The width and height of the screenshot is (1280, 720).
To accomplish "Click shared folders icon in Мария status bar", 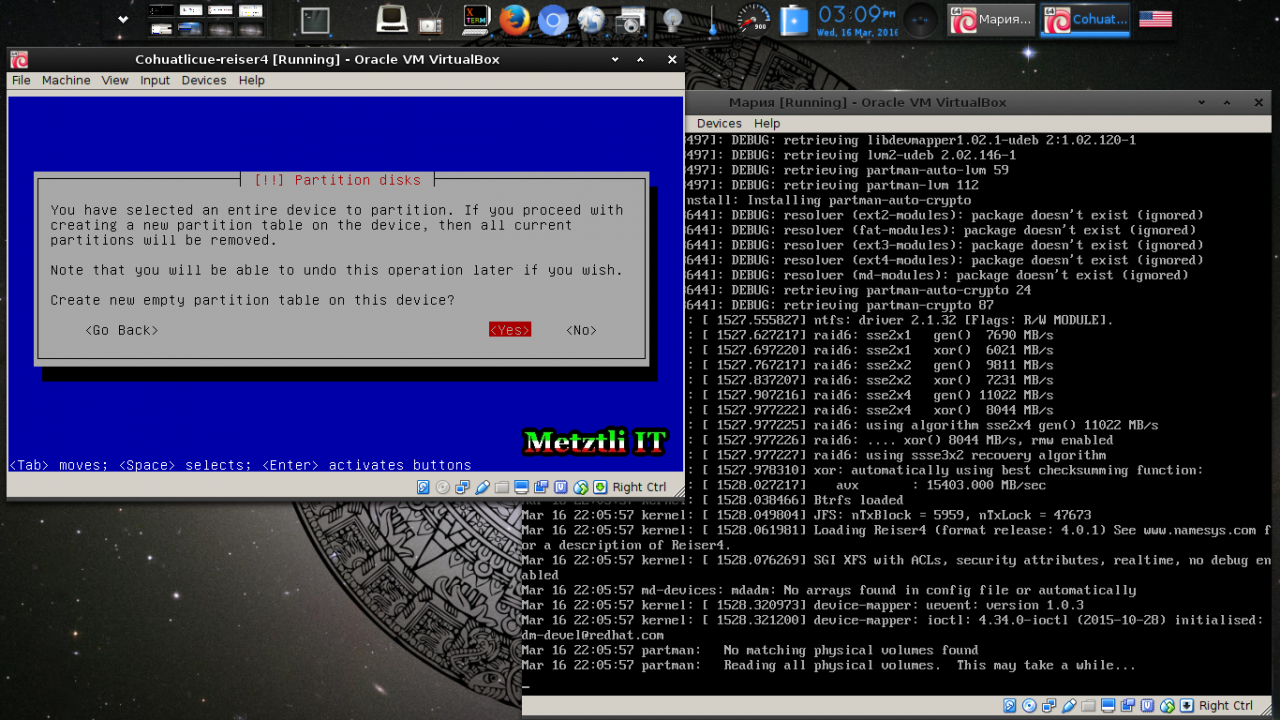I will [1088, 706].
